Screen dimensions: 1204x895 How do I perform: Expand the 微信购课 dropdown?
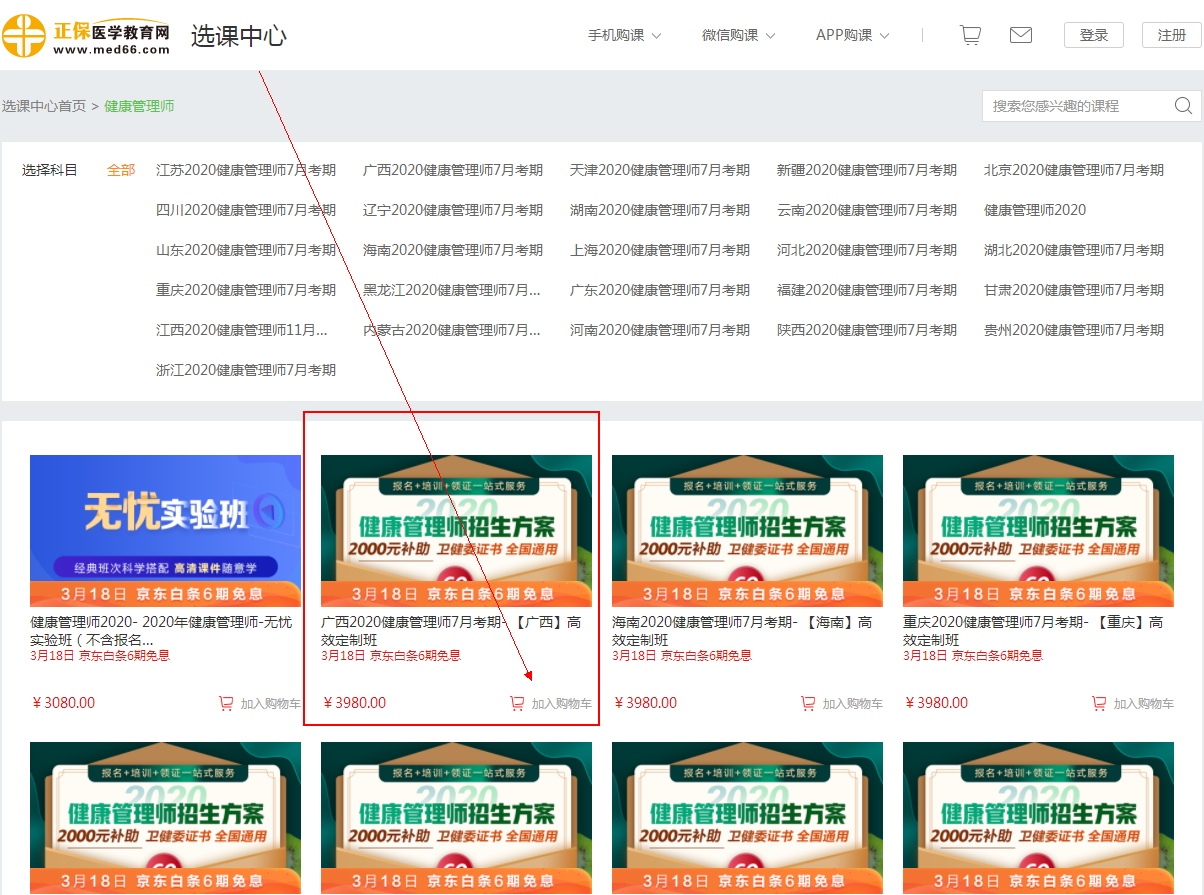click(738, 35)
